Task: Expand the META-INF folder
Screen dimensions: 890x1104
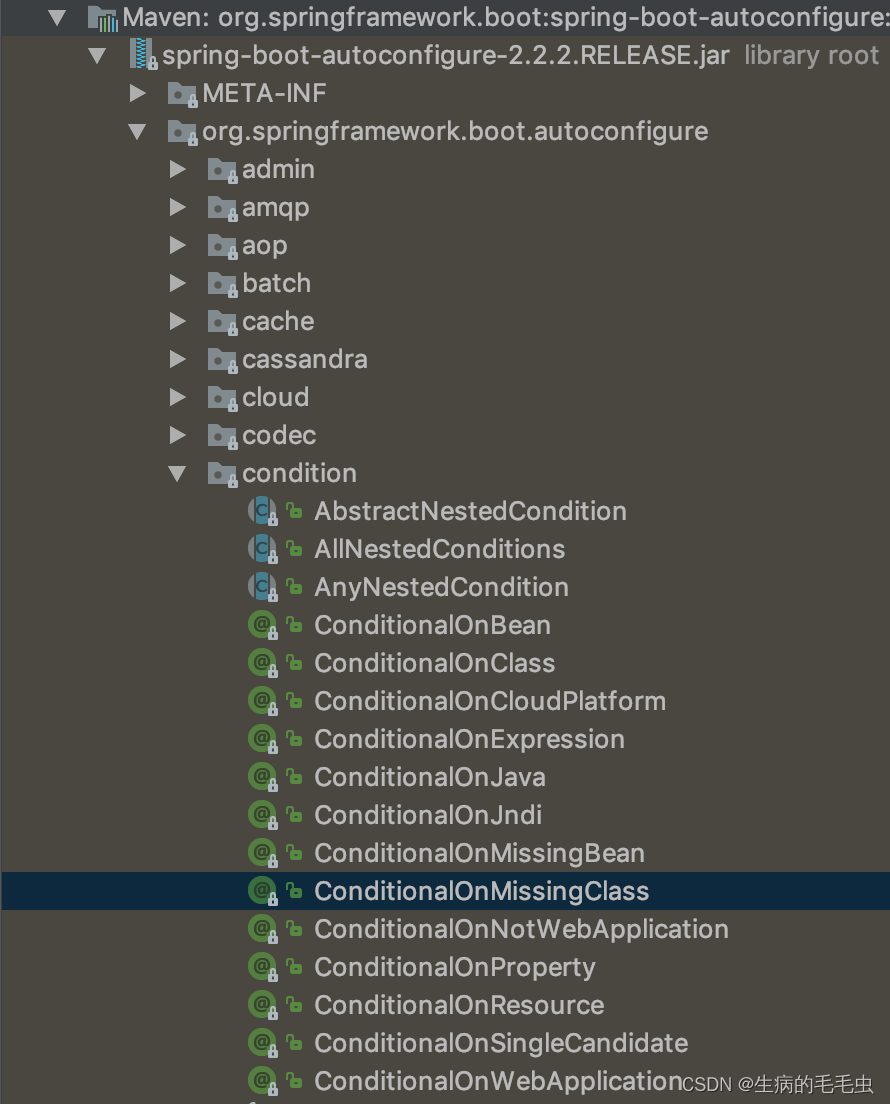Action: click(x=138, y=93)
